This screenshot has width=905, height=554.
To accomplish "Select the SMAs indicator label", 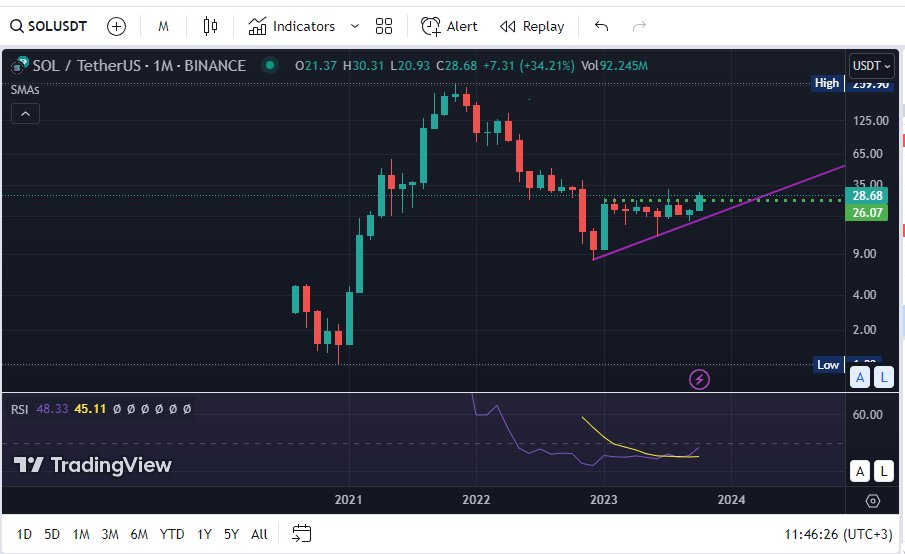I will click(x=25, y=90).
